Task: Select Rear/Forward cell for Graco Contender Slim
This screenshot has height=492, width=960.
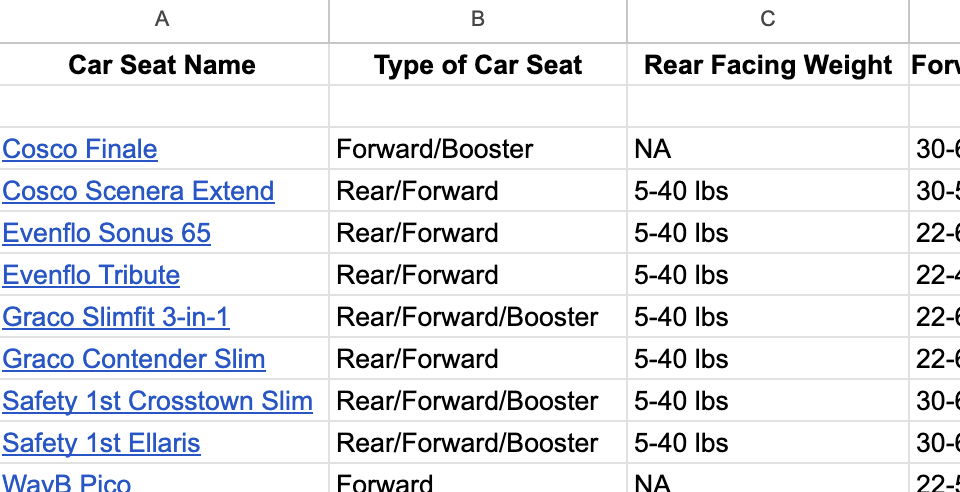Action: [478, 359]
